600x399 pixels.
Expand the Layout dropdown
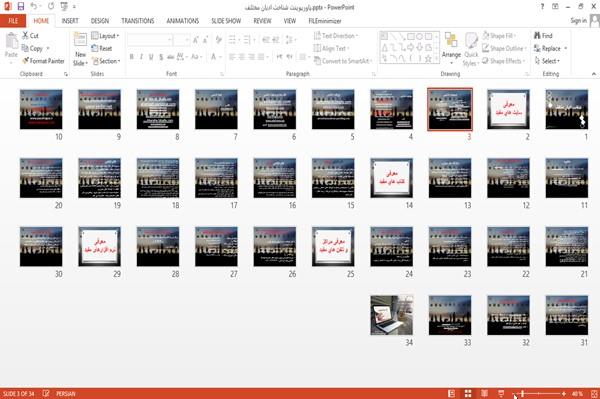click(105, 36)
